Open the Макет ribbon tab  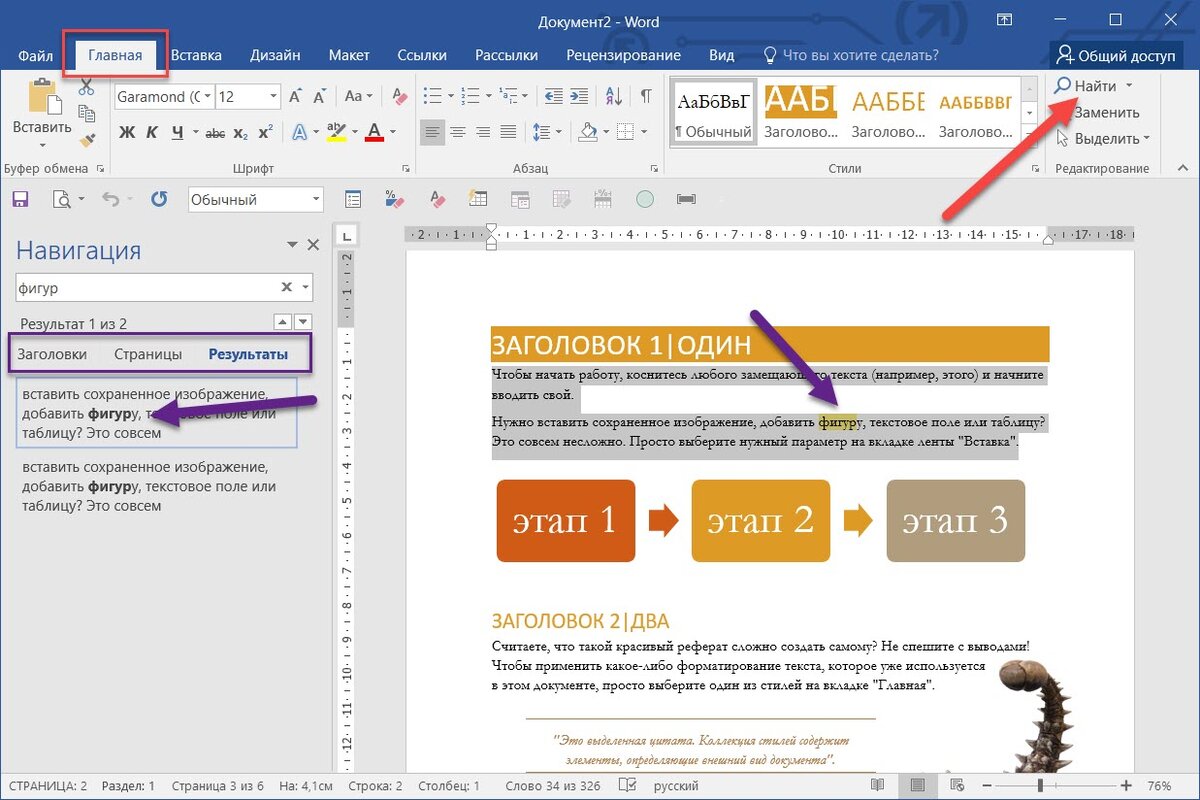349,55
